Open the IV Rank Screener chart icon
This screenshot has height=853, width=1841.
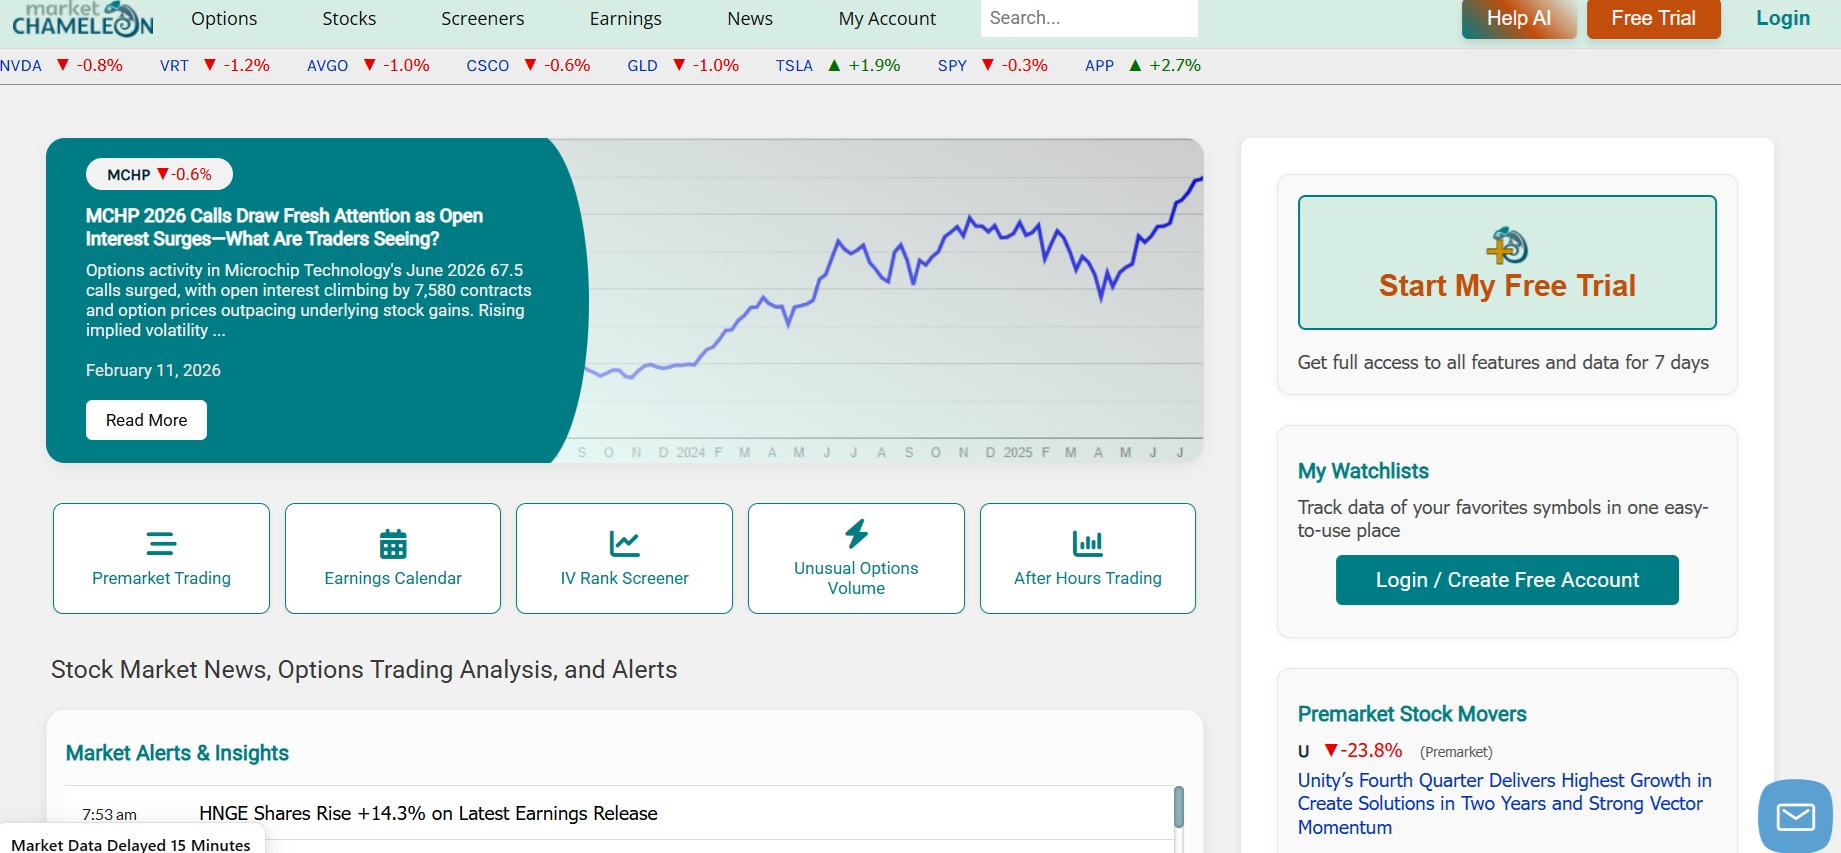pyautogui.click(x=624, y=543)
